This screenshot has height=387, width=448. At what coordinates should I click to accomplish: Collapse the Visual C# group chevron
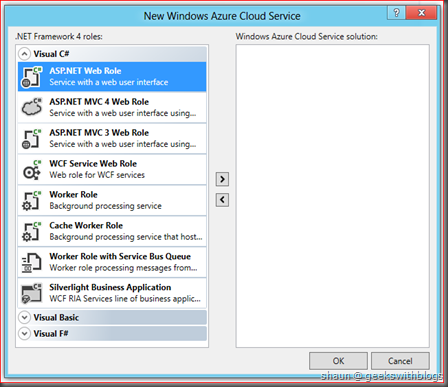[24, 54]
